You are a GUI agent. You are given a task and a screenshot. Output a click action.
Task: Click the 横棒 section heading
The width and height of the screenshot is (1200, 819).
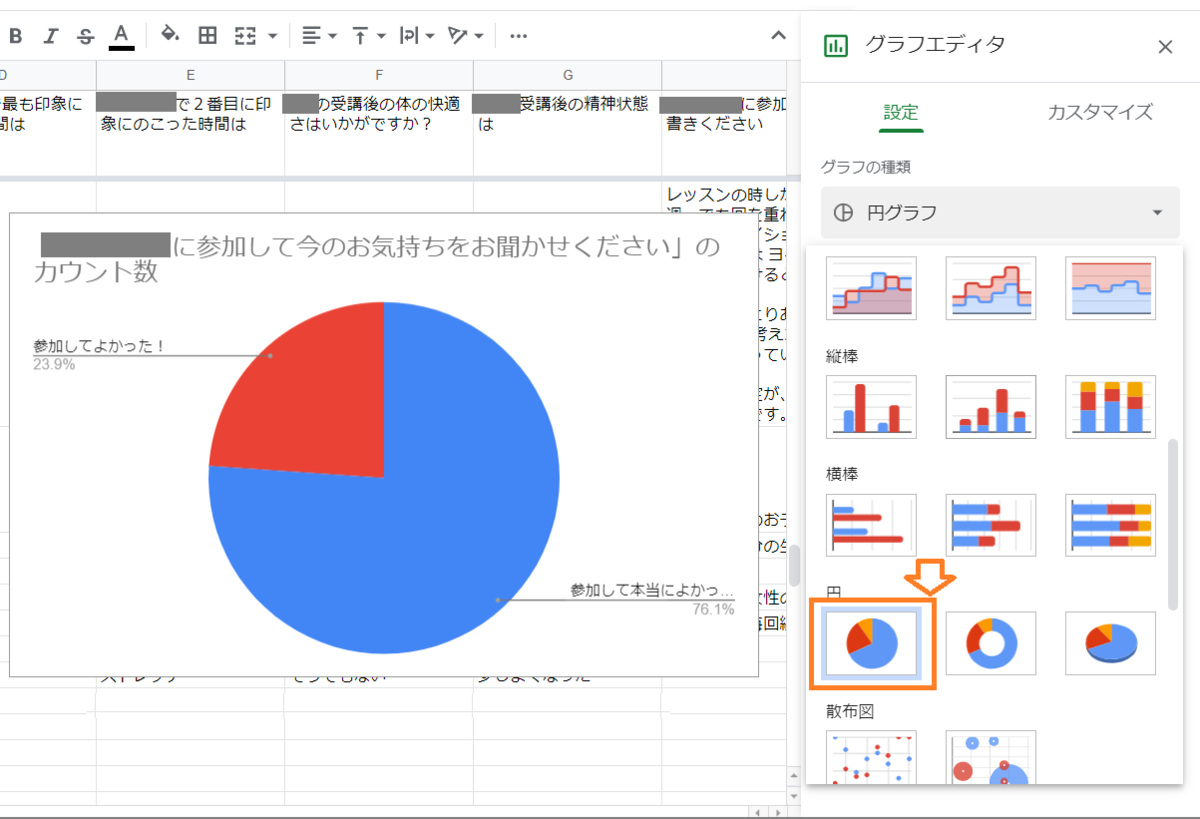tap(842, 473)
